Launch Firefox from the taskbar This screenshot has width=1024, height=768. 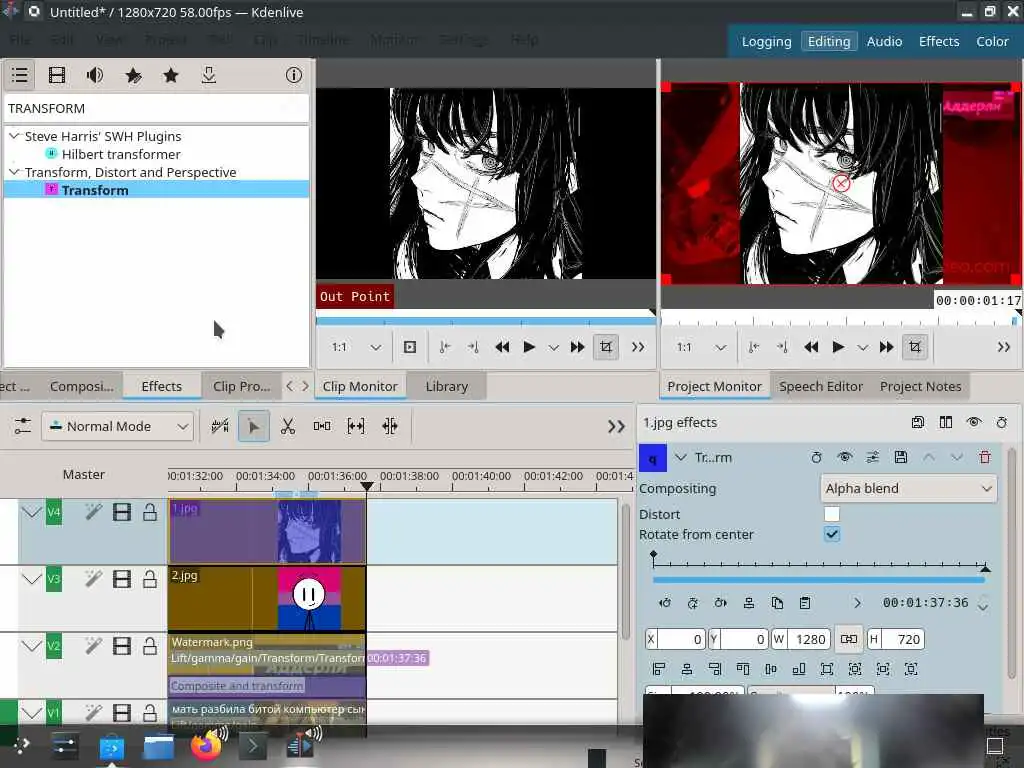(206, 746)
